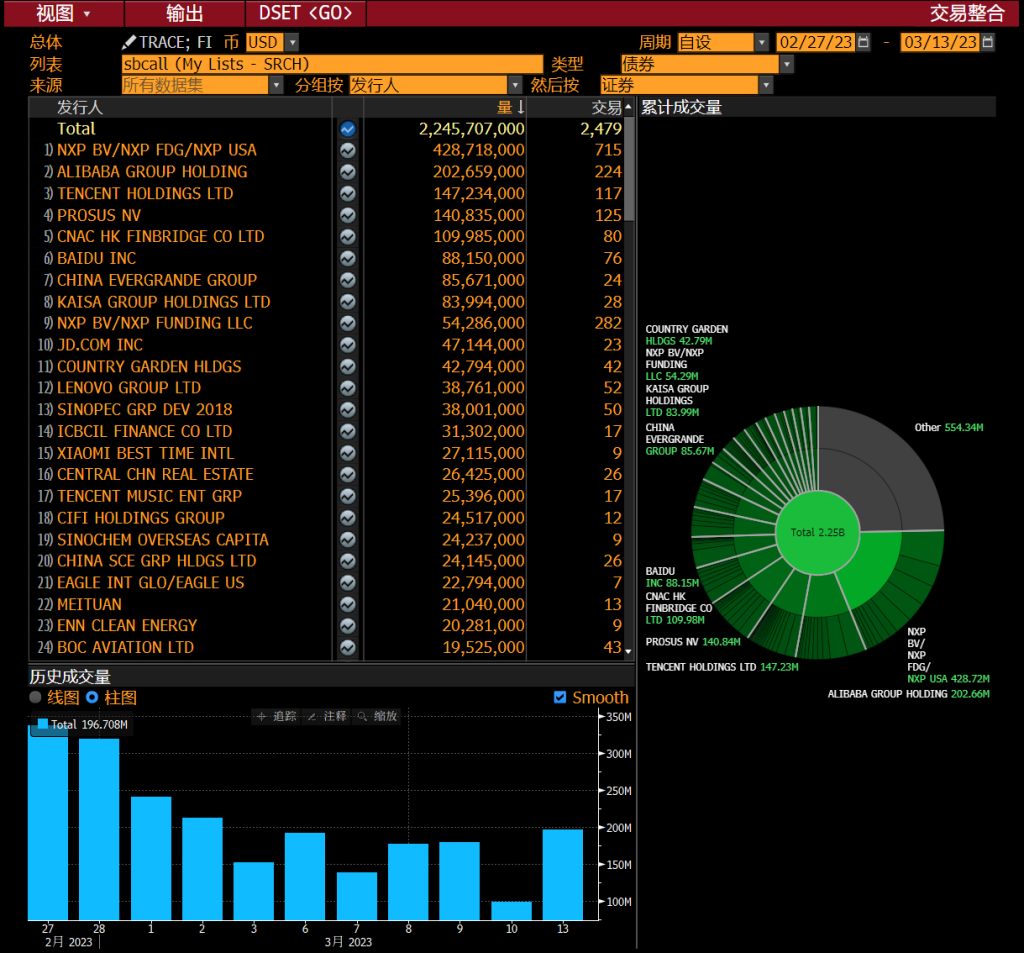Open calendar picker for start date 02/27/23
The height and width of the screenshot is (953, 1024).
[863, 42]
